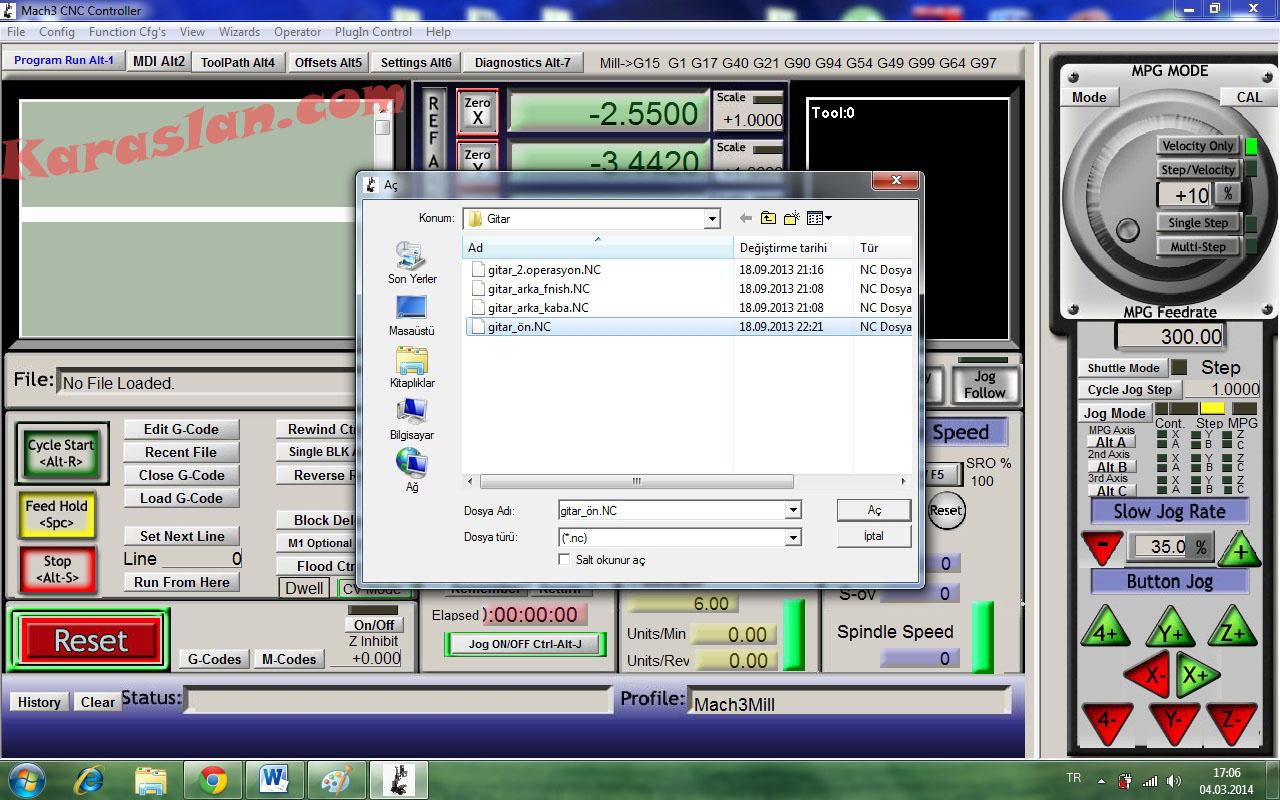Toggle Jog Mode button

(1114, 413)
